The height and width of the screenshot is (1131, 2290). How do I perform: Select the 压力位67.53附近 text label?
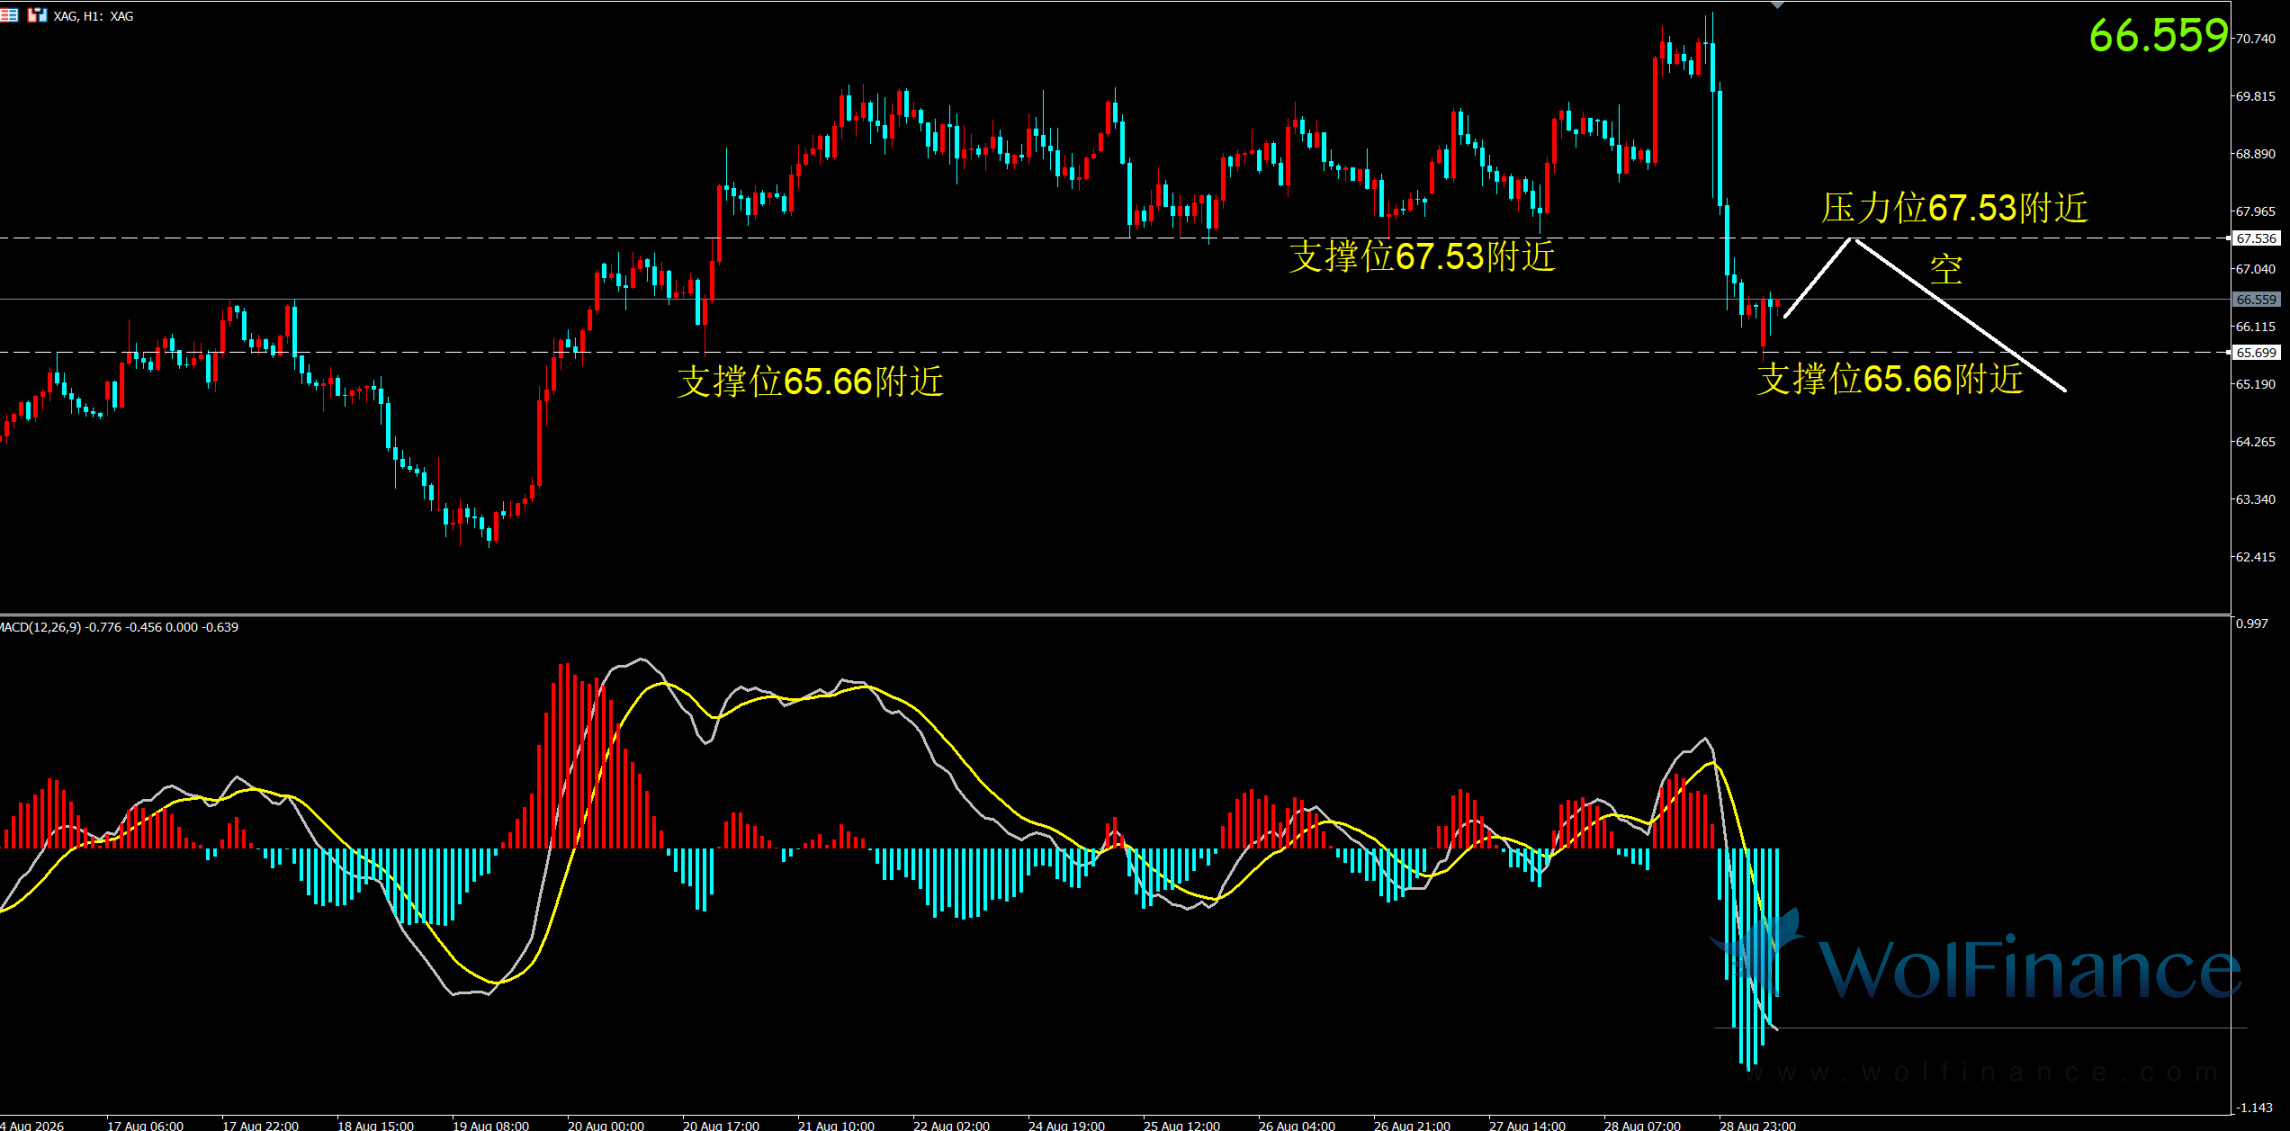pyautogui.click(x=1954, y=208)
